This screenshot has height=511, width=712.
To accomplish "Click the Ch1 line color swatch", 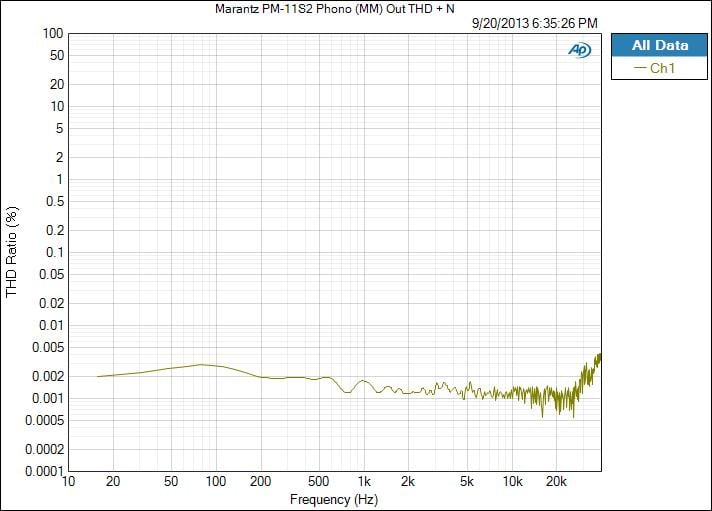I will click(641, 68).
